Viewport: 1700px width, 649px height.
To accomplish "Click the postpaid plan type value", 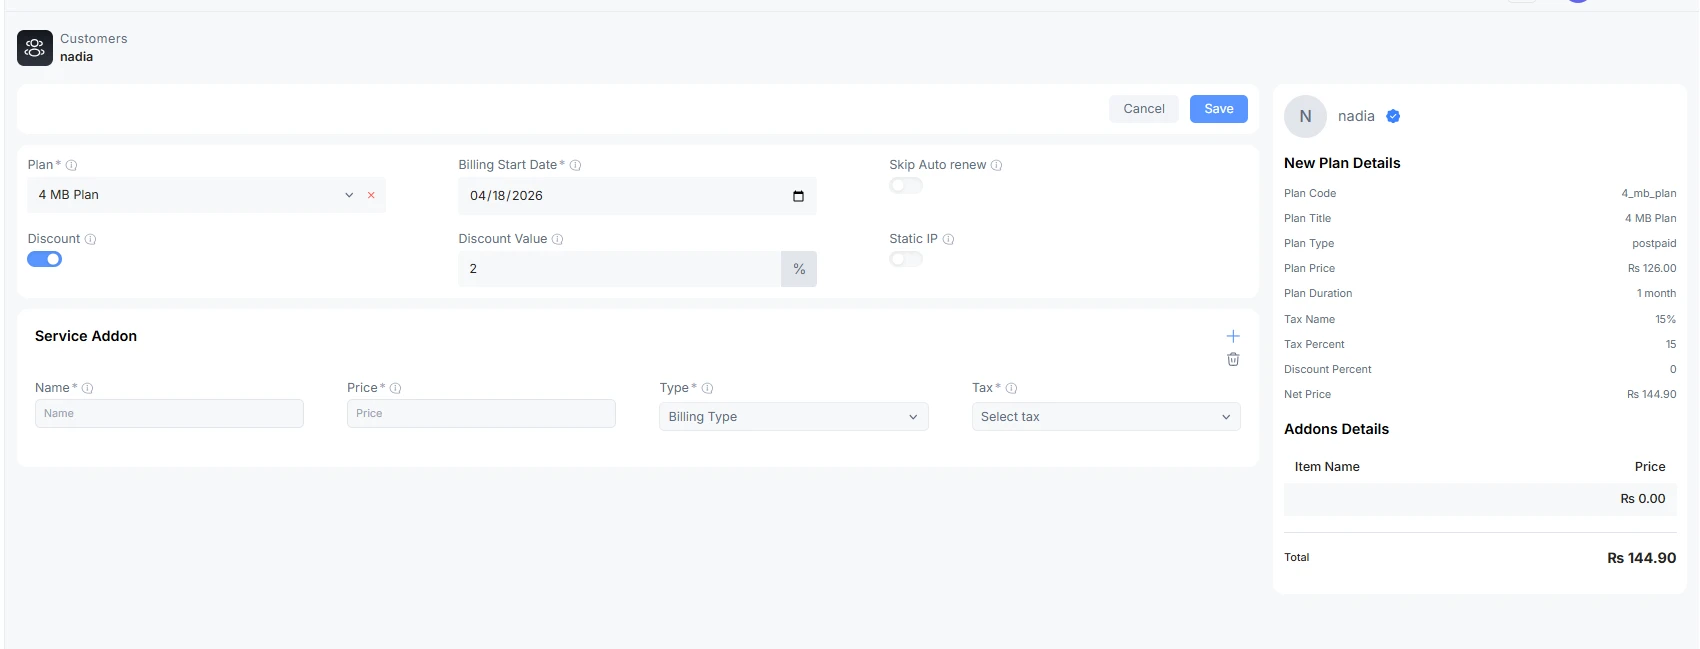I will click(x=1654, y=244).
